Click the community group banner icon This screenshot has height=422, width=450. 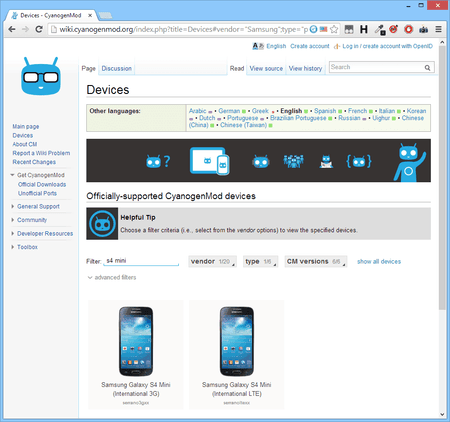(293, 161)
